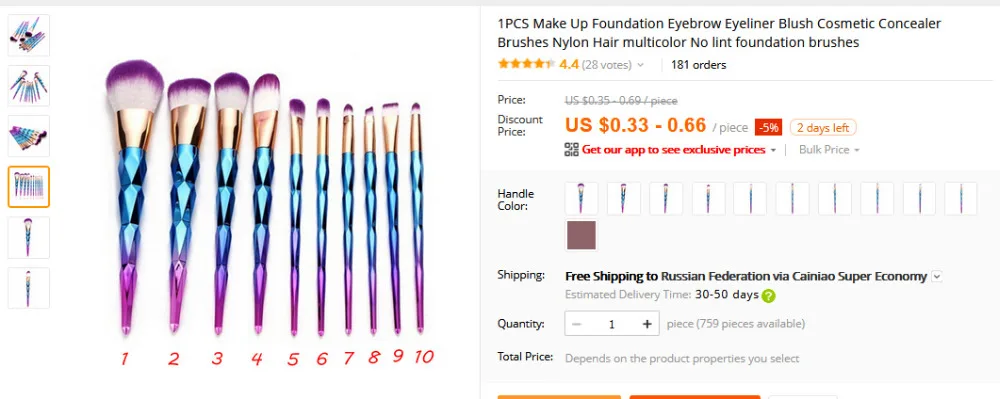This screenshot has height=399, width=1000.
Task: Select the fourth Handle Color brush option
Action: point(708,198)
